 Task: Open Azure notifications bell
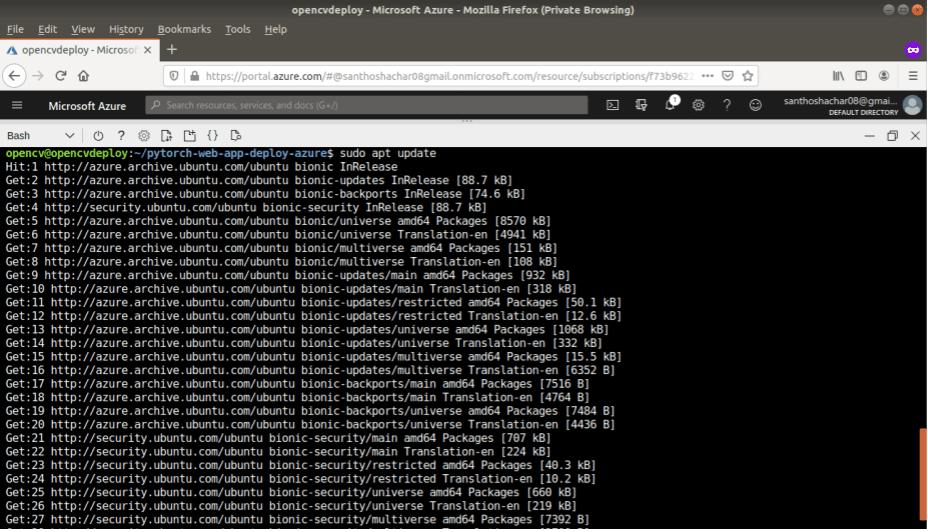tap(670, 105)
